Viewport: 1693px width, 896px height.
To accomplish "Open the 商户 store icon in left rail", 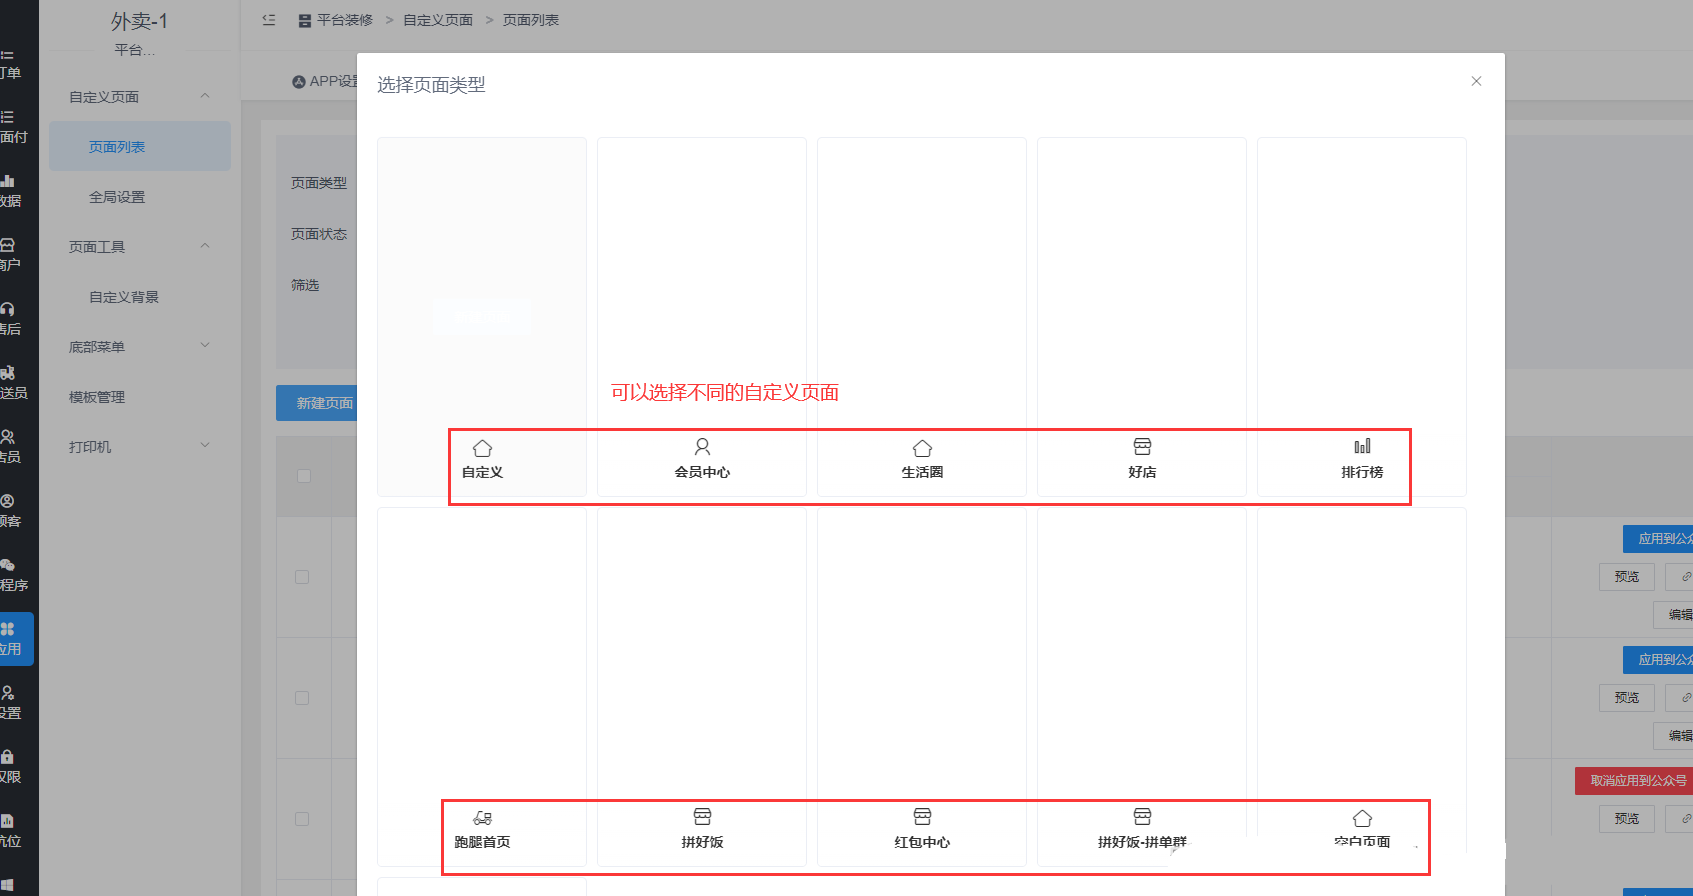I will 8,245.
